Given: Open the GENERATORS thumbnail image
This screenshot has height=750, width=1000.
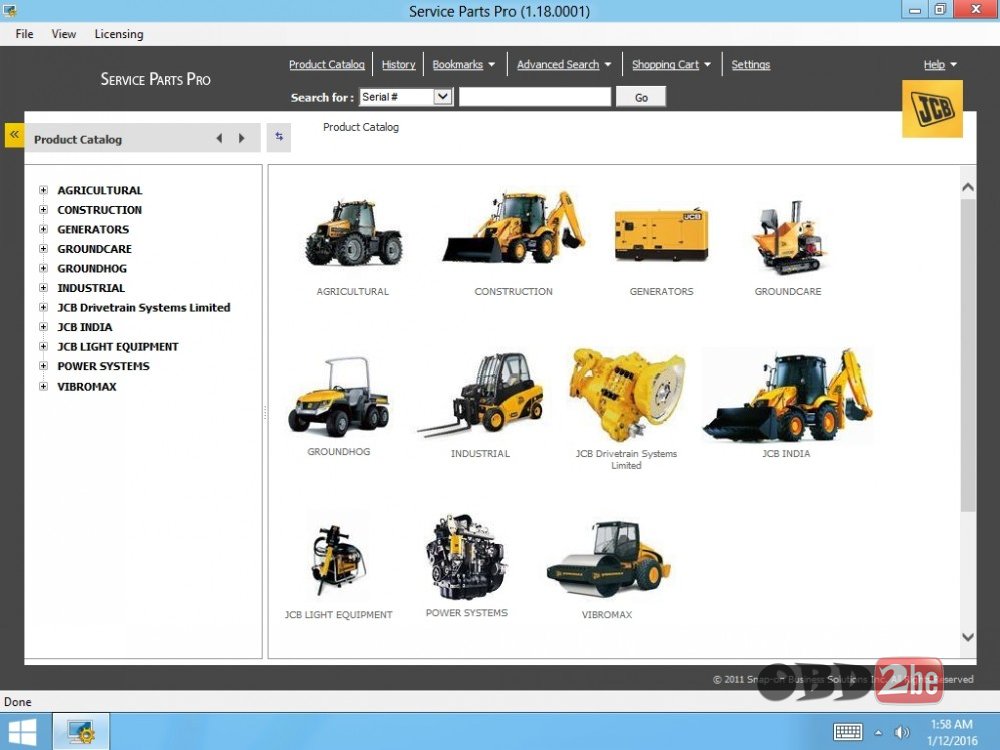Looking at the screenshot, I should pyautogui.click(x=661, y=234).
